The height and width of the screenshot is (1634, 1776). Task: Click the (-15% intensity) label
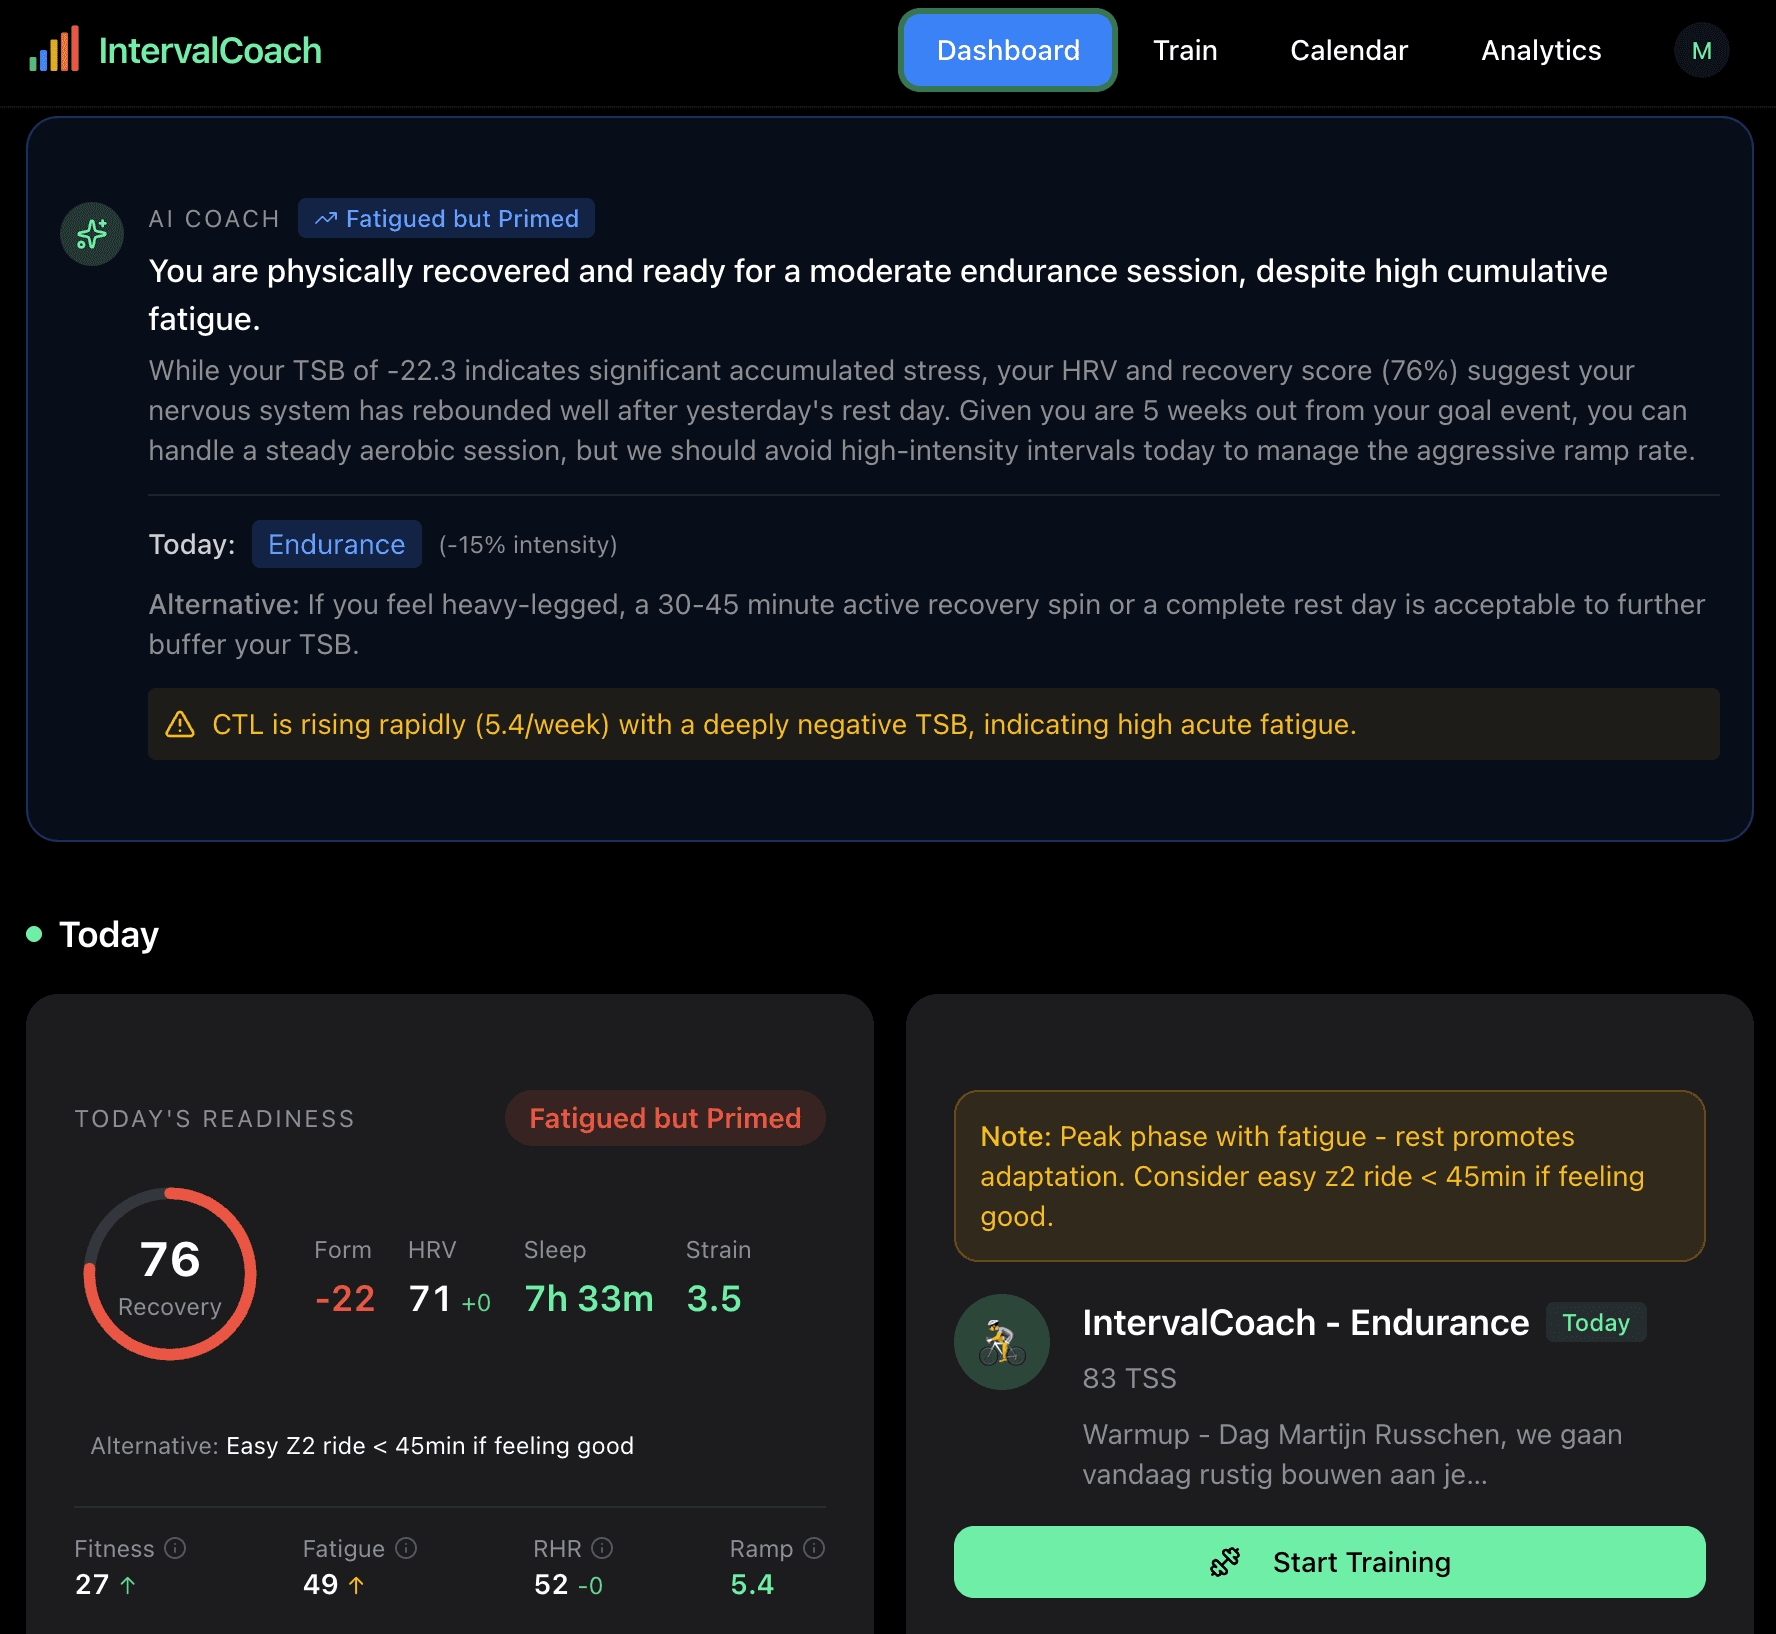(528, 544)
